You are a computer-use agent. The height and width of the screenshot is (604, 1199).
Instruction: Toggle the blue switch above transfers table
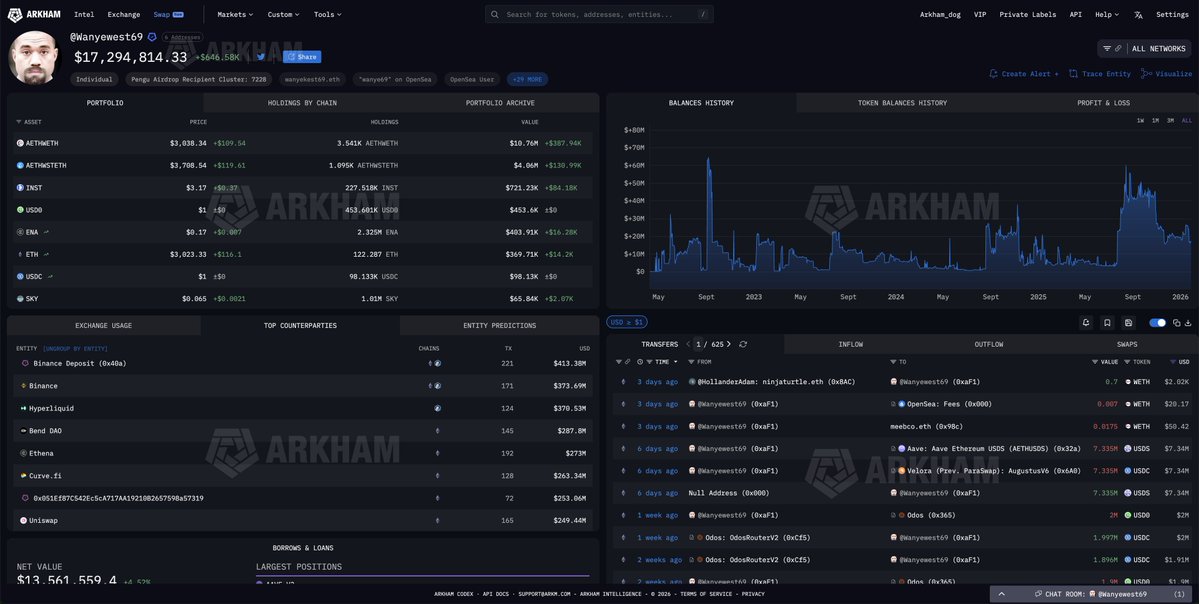1158,323
